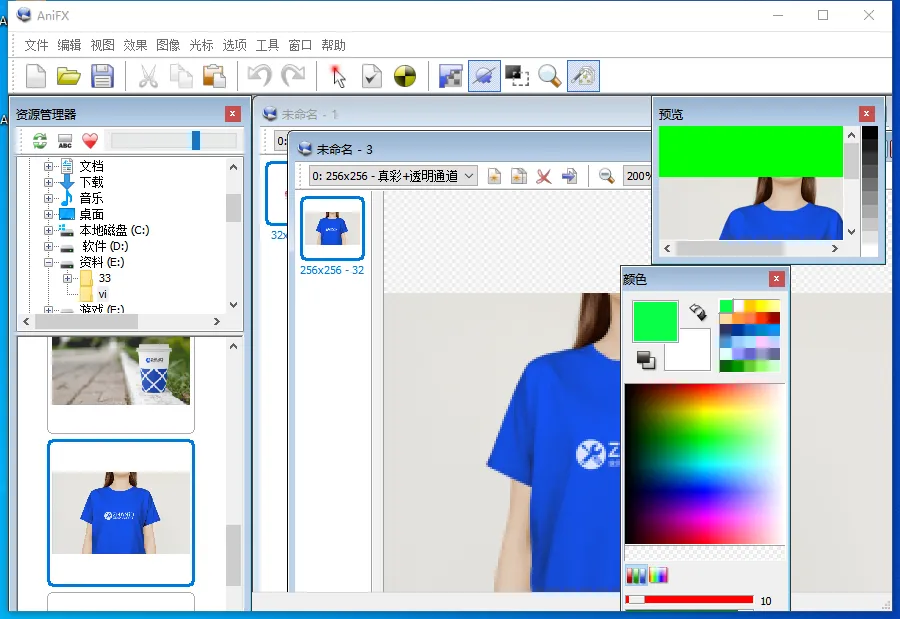Save the file using the floppy disk icon
This screenshot has height=619, width=900.
pos(102,76)
